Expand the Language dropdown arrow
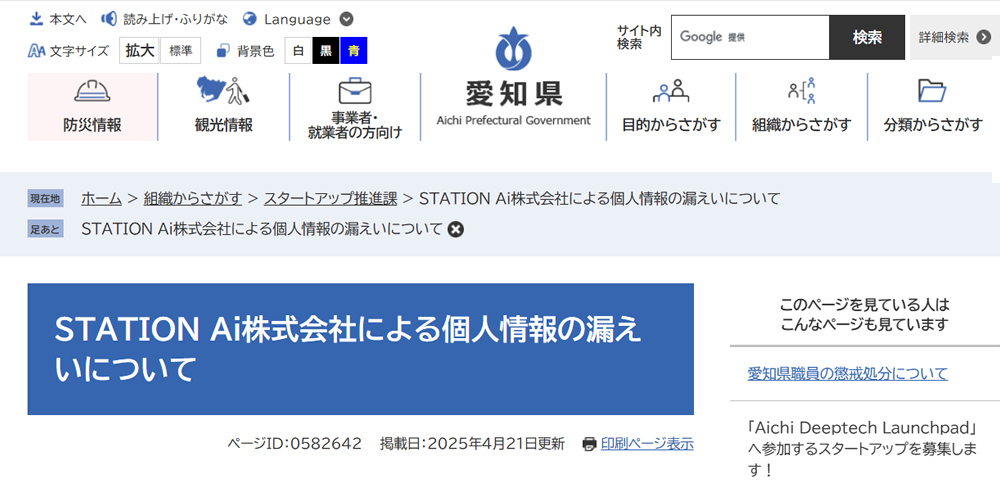This screenshot has height=485, width=1000. (346, 19)
